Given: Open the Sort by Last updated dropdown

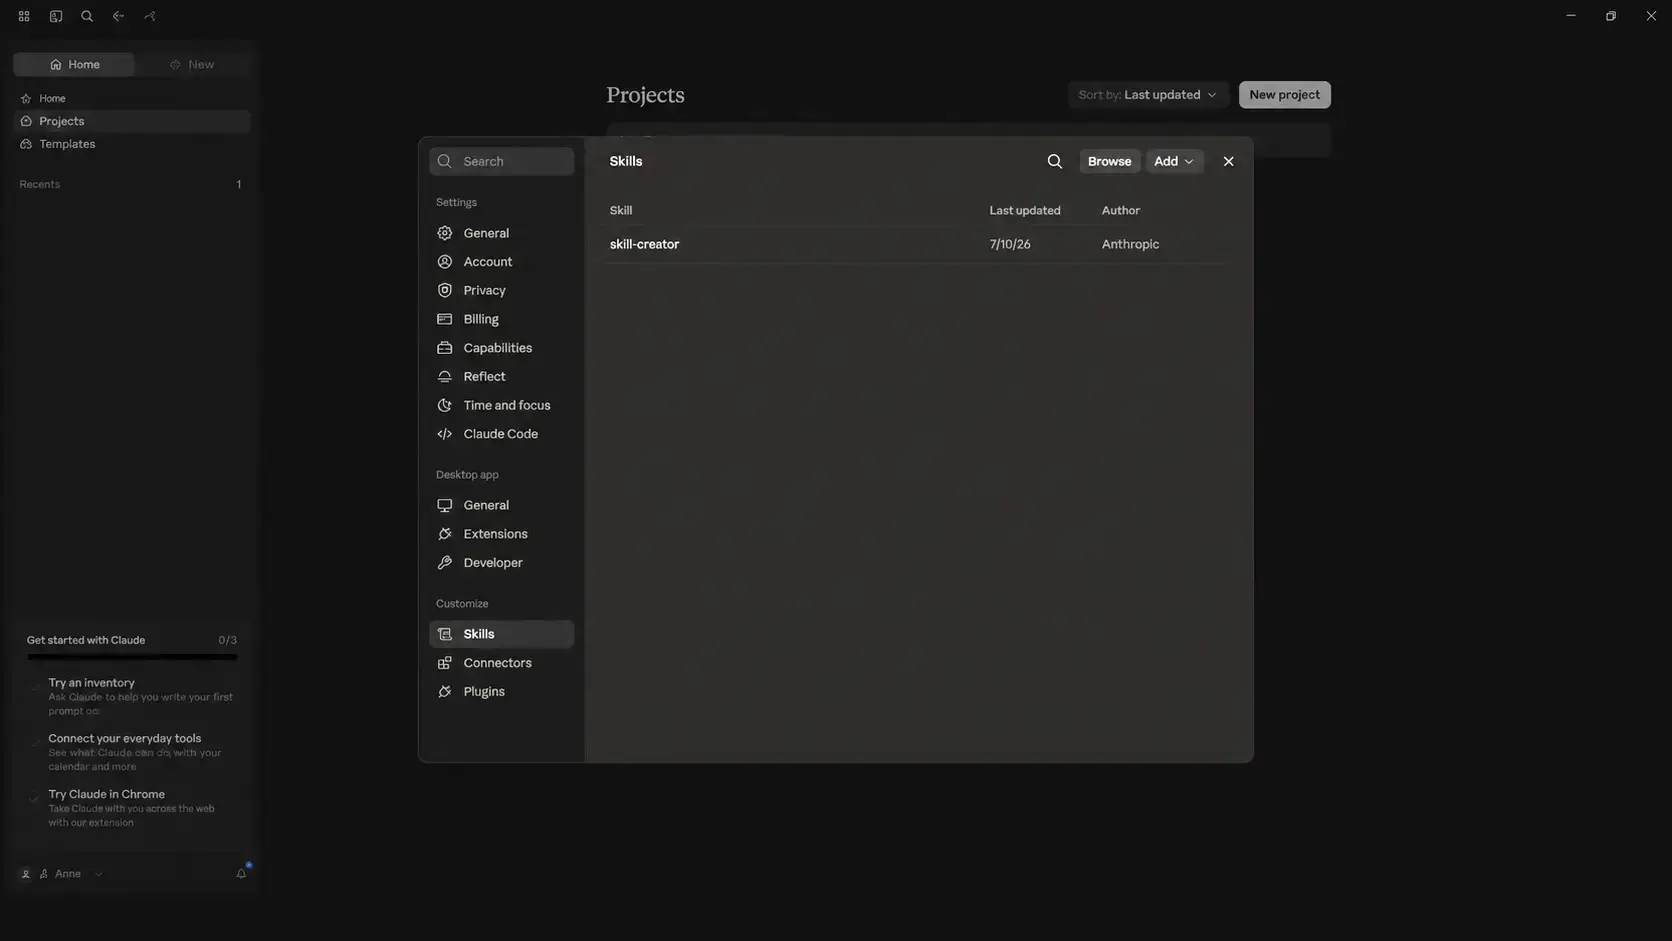Looking at the screenshot, I should pos(1147,95).
